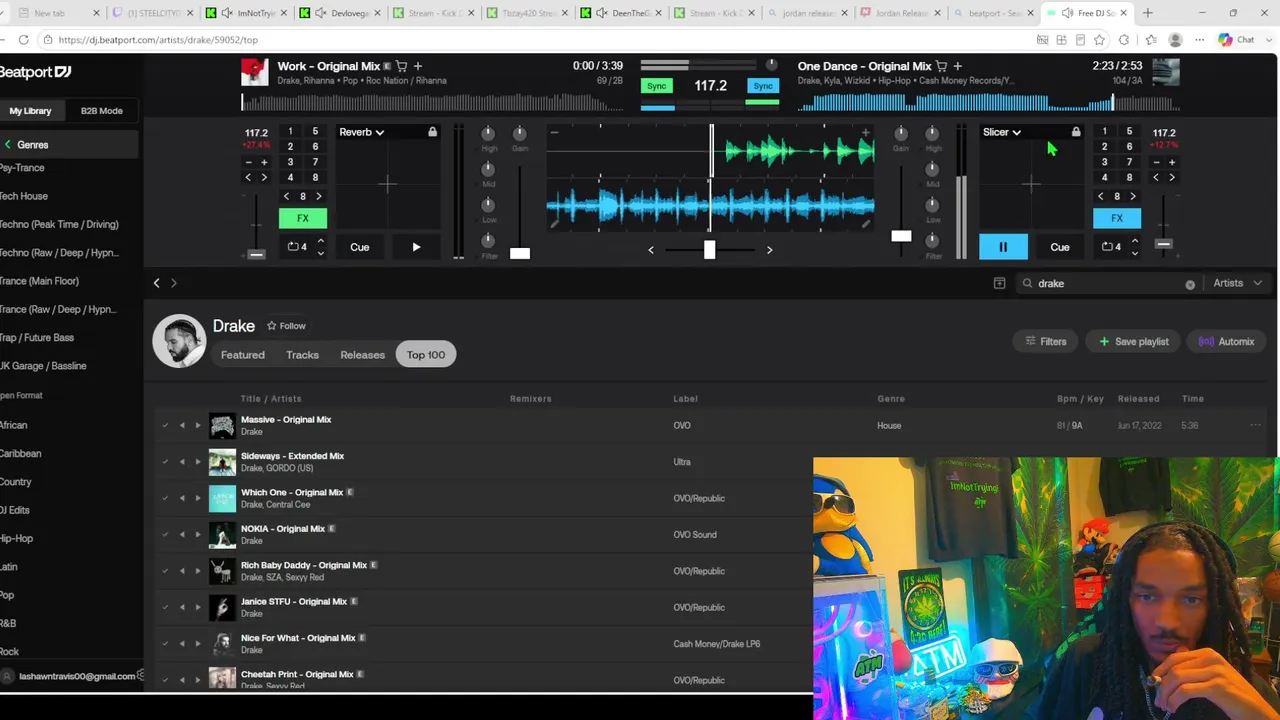Nudge crossfader right with the arrow

[x=769, y=250]
